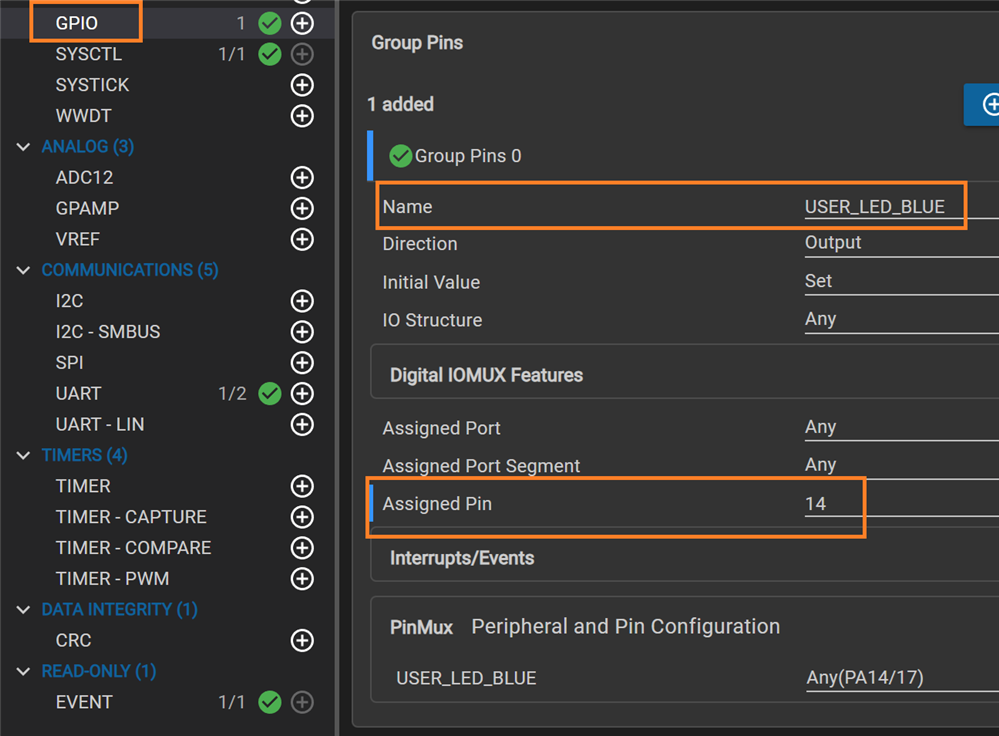
Task: Open the TIMERS (4) category label
Action: click(85, 456)
